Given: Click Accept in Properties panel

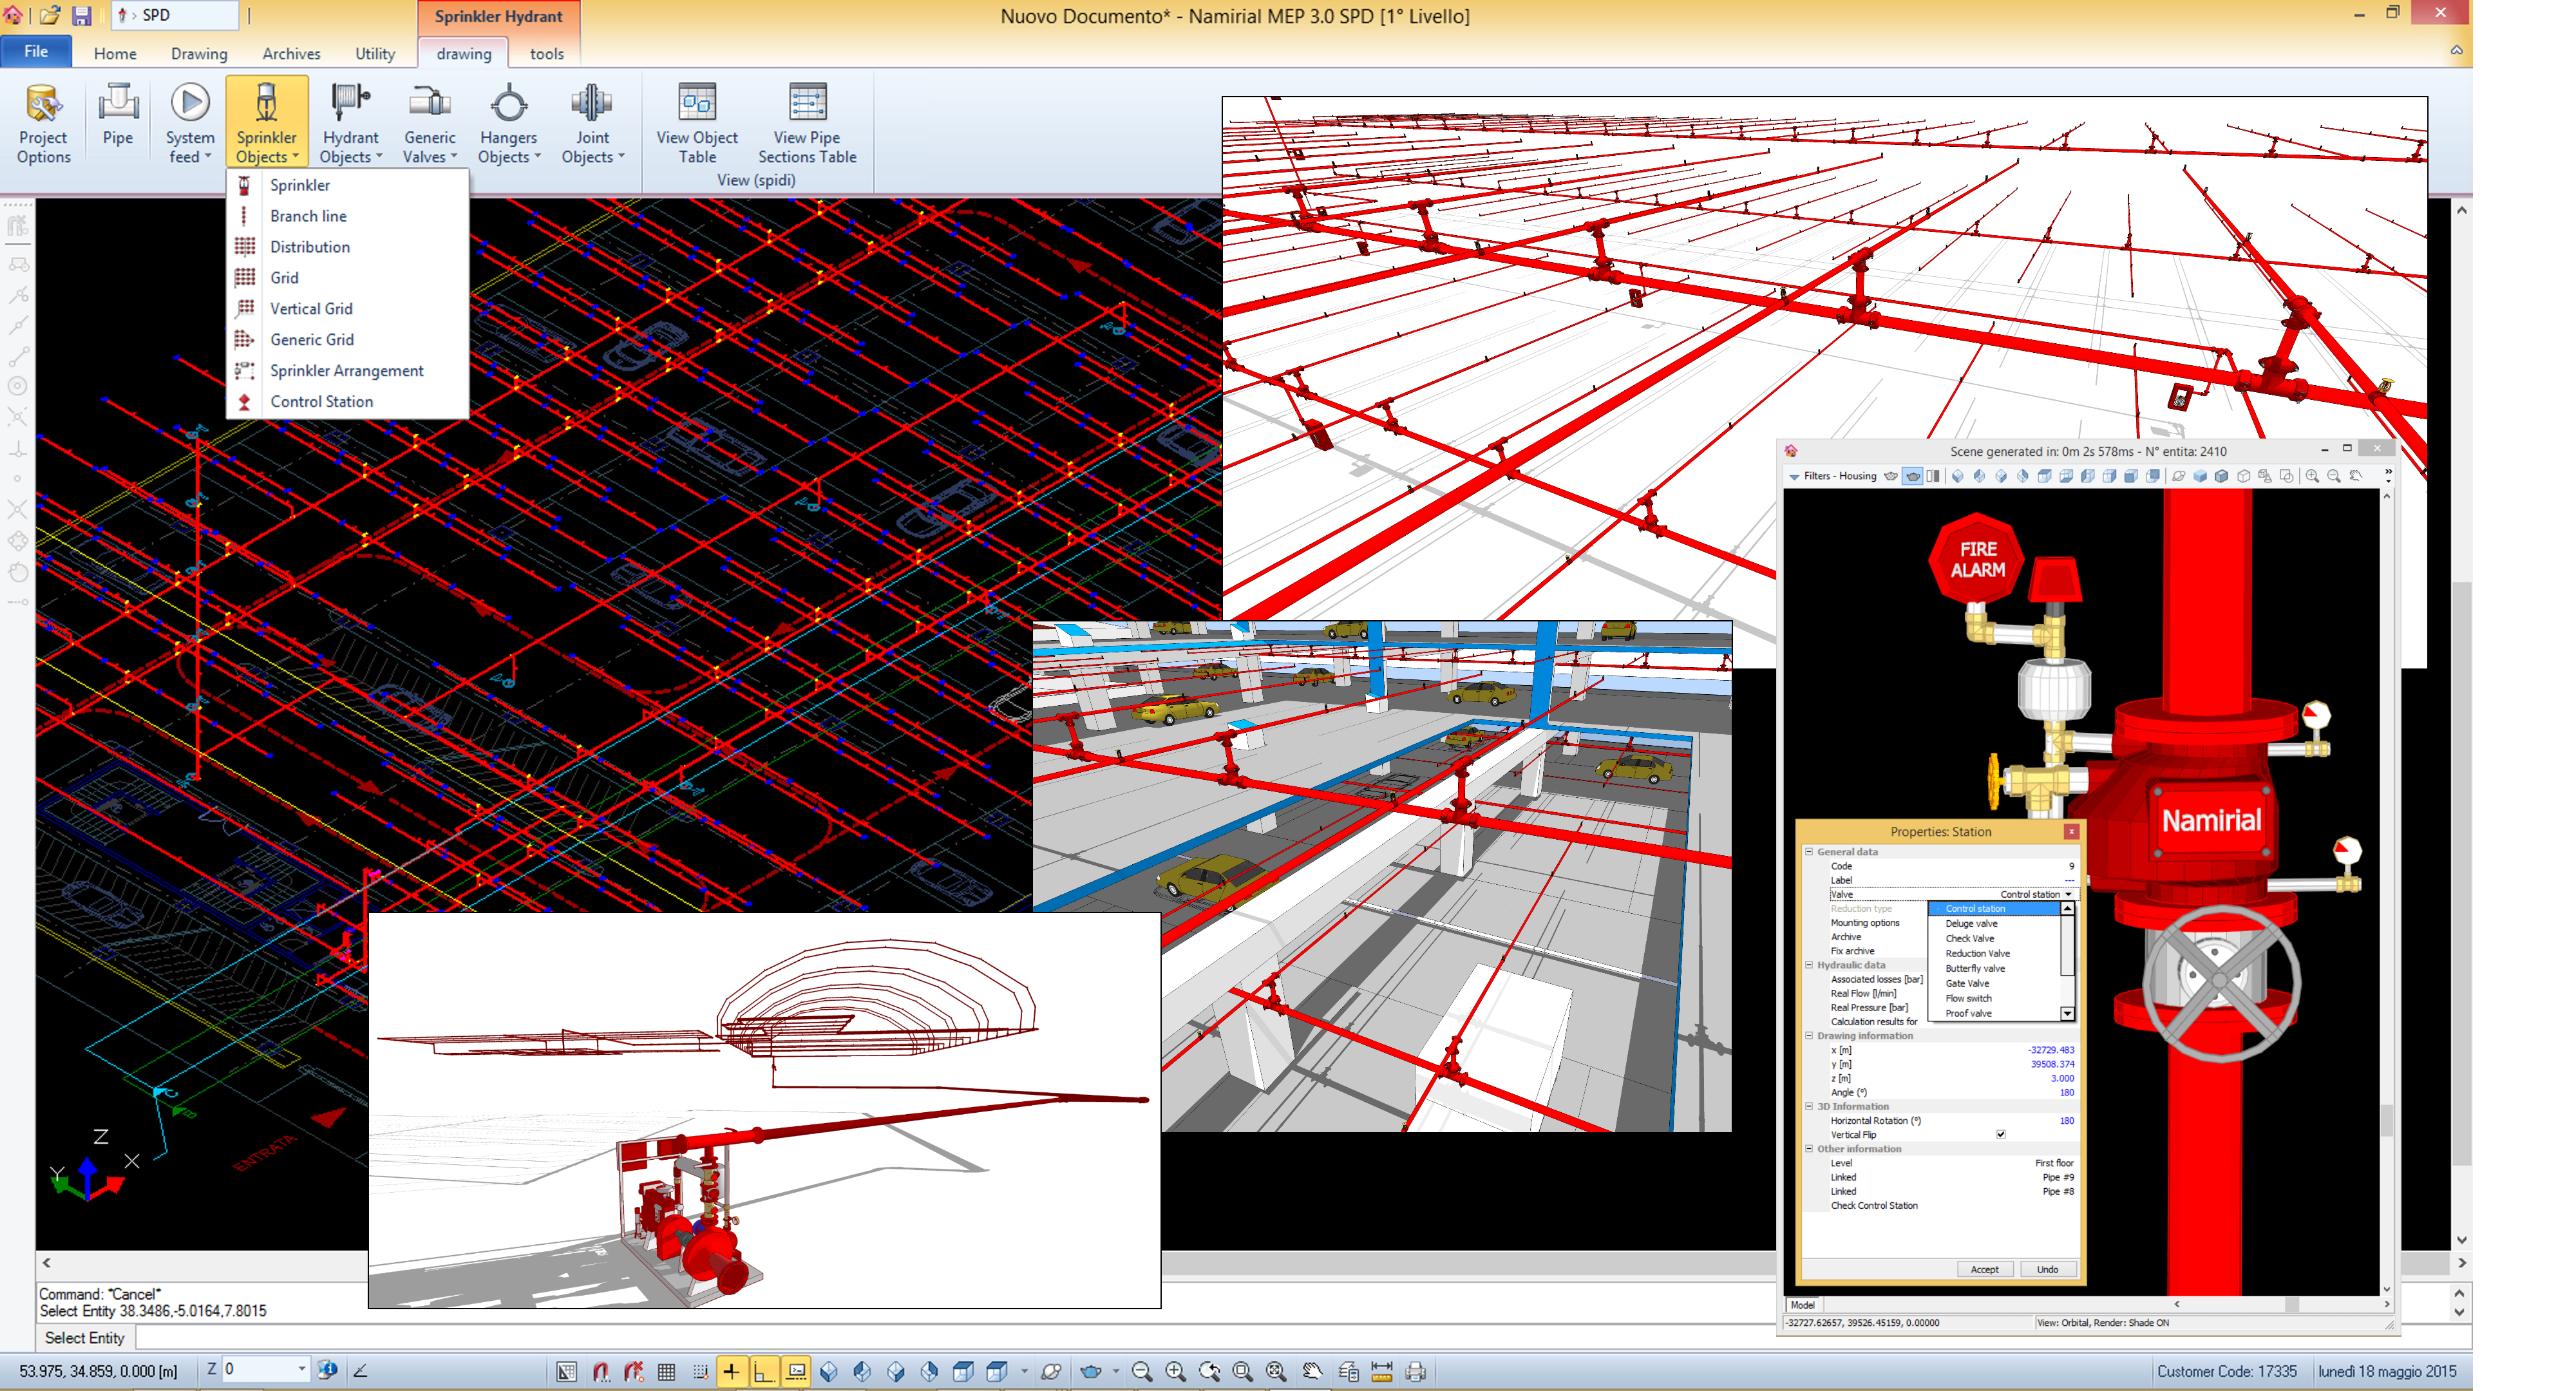Looking at the screenshot, I should pyautogui.click(x=1984, y=1269).
